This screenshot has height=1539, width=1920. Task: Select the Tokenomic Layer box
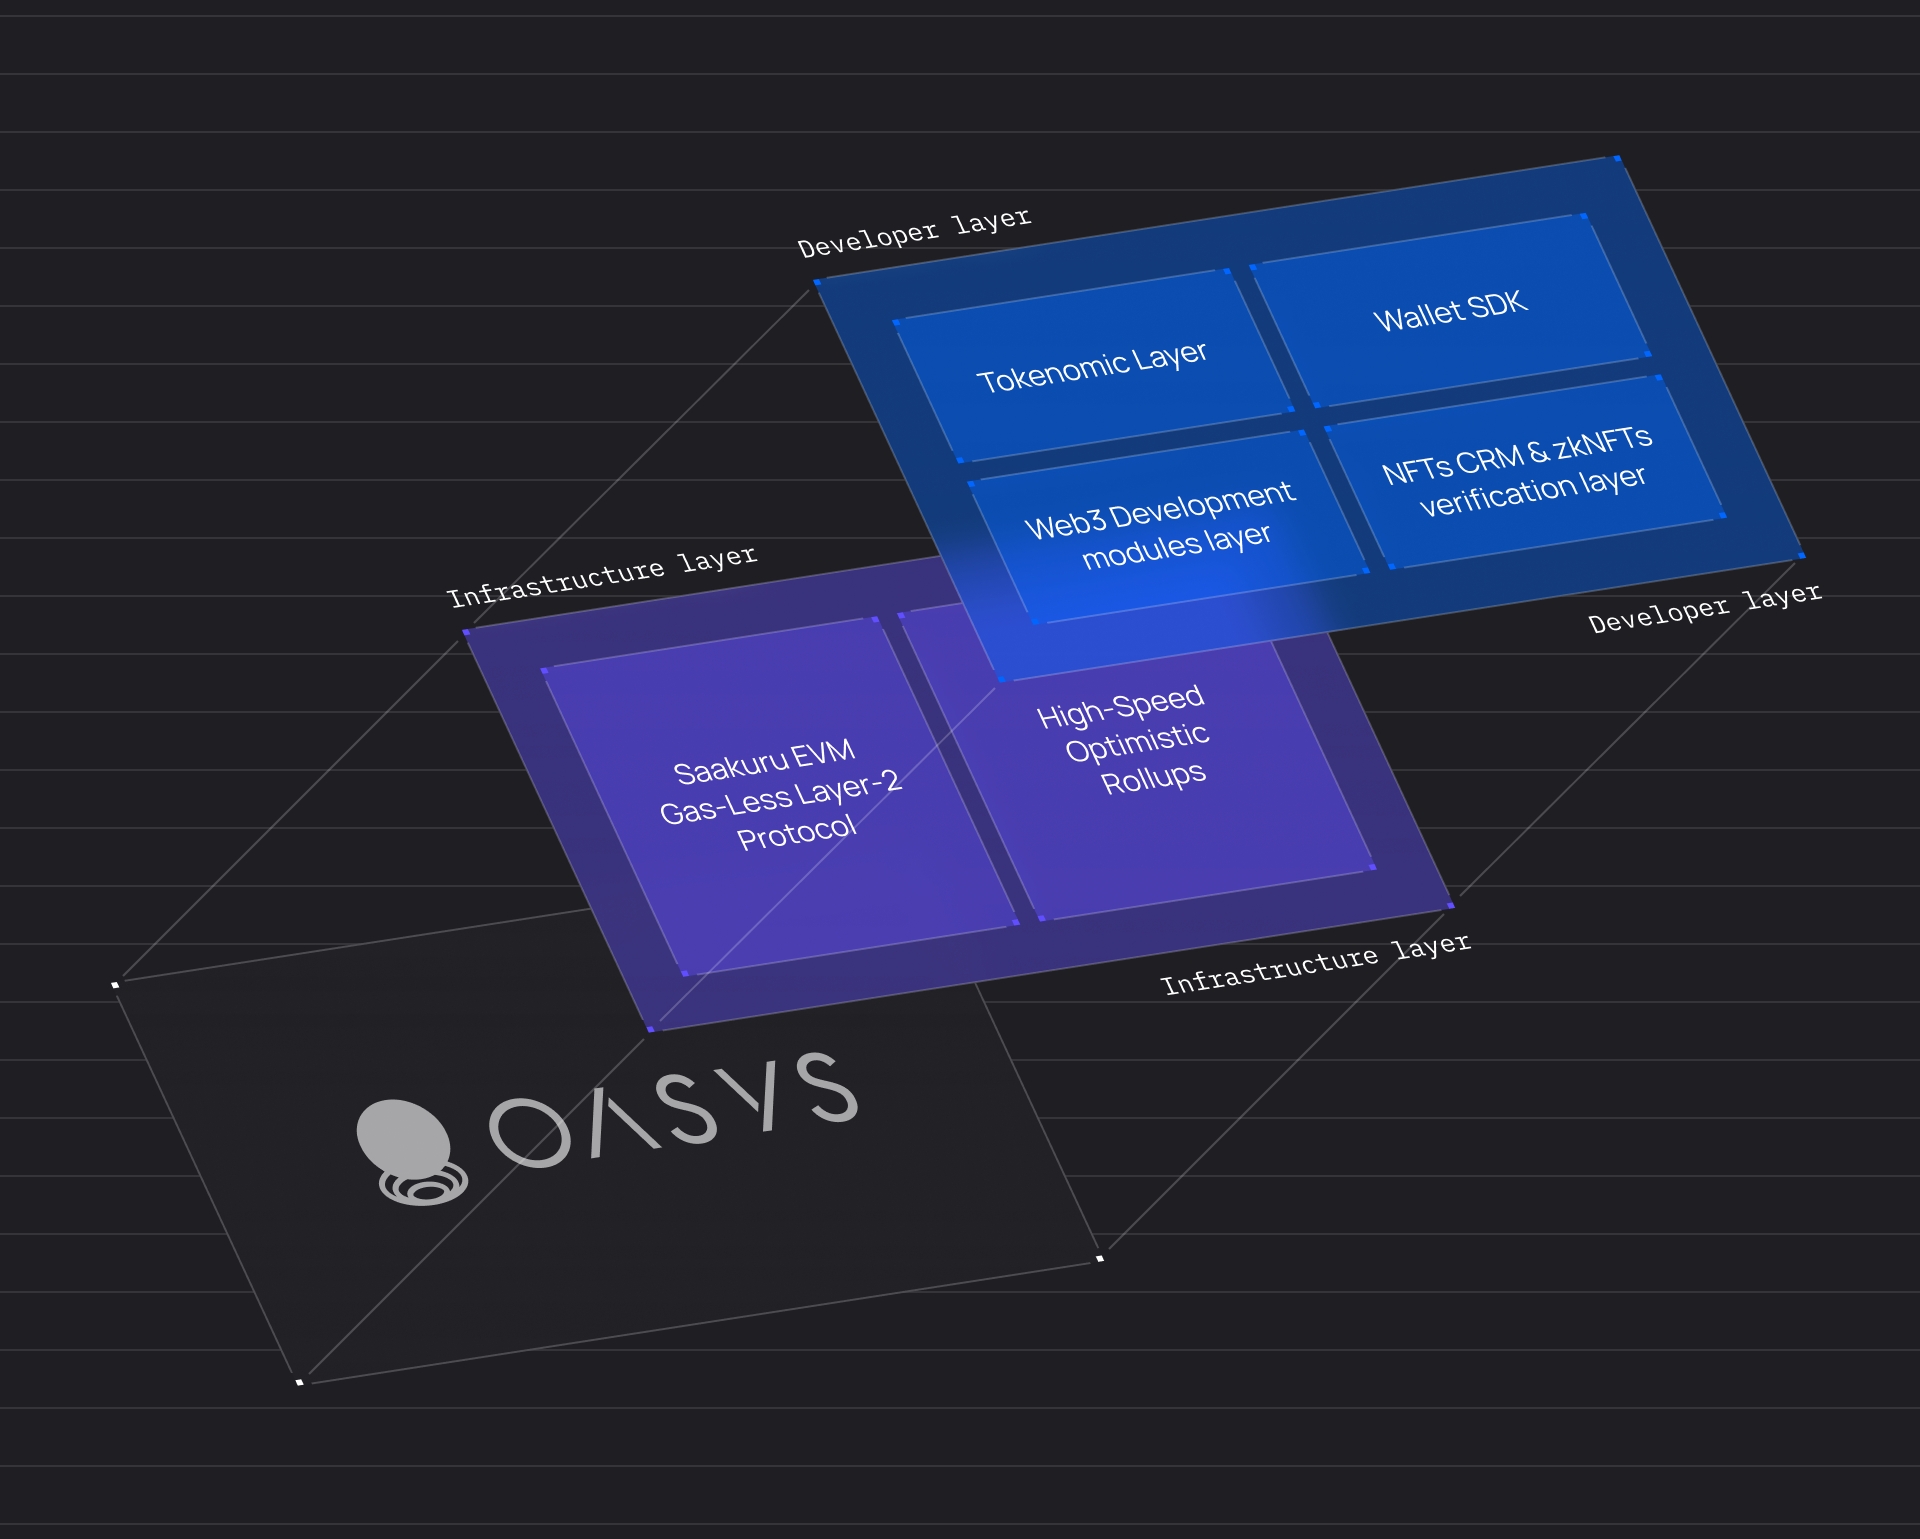[x=1092, y=366]
